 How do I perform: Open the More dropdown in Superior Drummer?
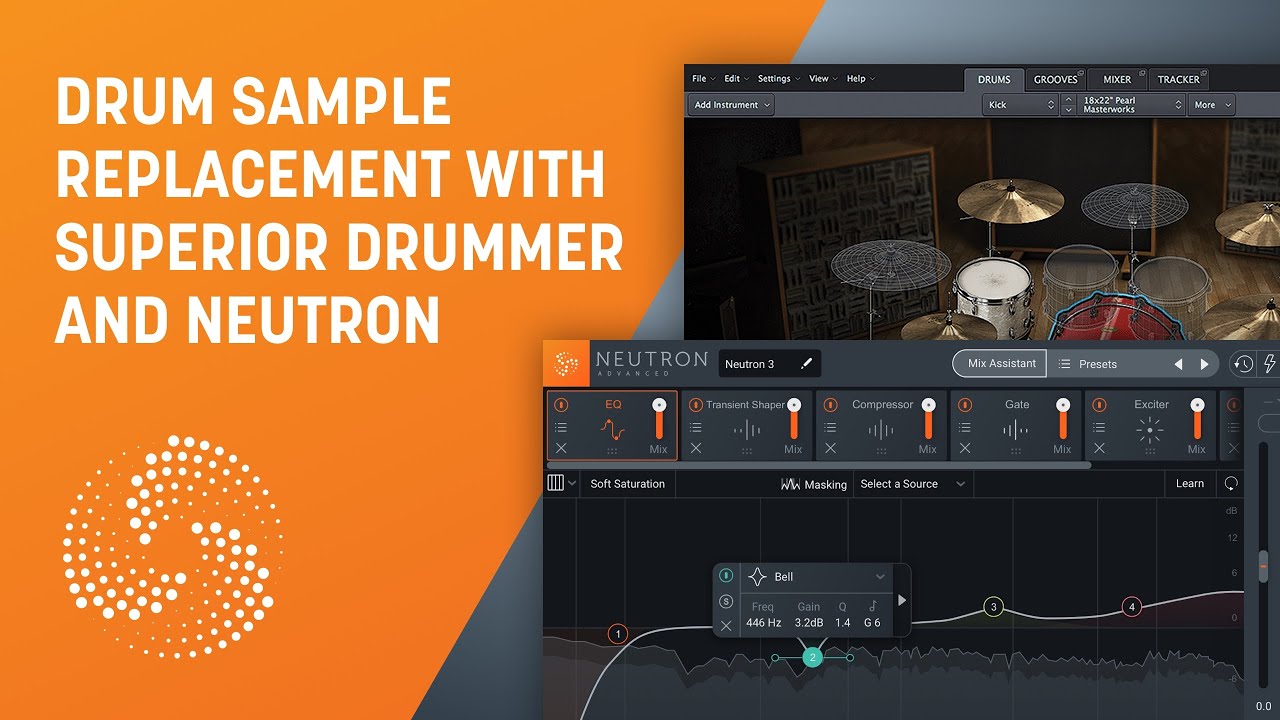click(1212, 105)
